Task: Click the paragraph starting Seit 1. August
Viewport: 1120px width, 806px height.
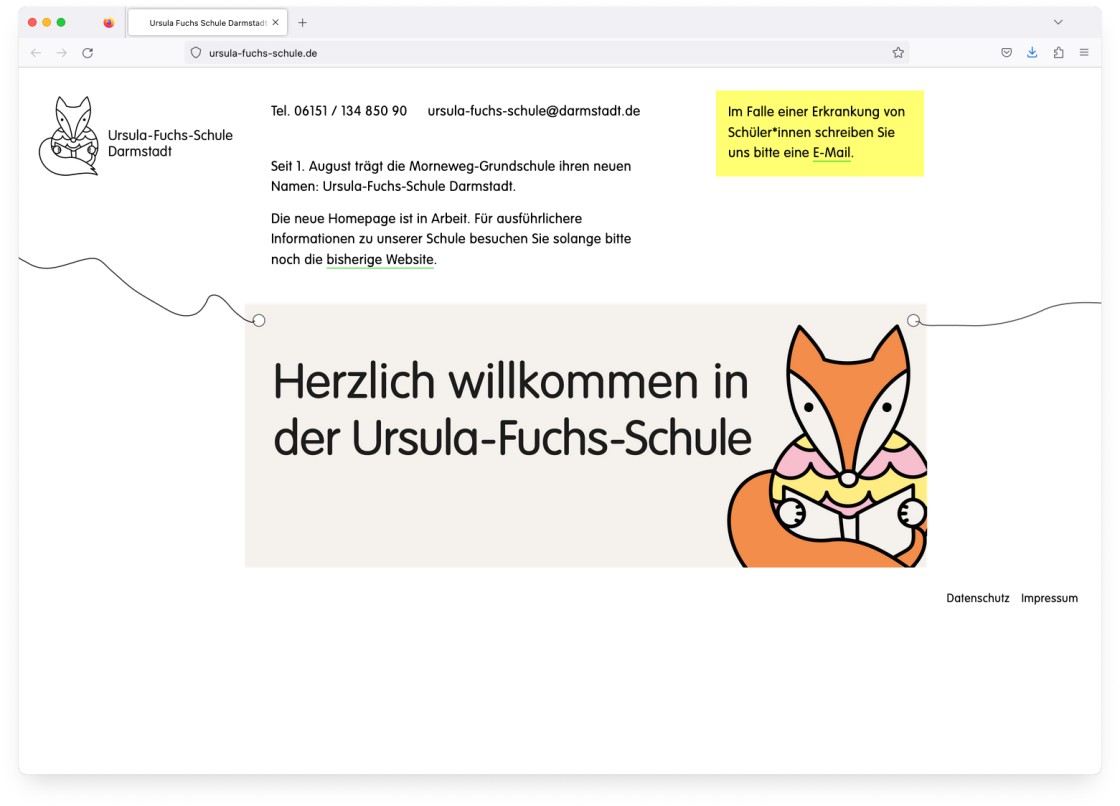Action: click(451, 176)
